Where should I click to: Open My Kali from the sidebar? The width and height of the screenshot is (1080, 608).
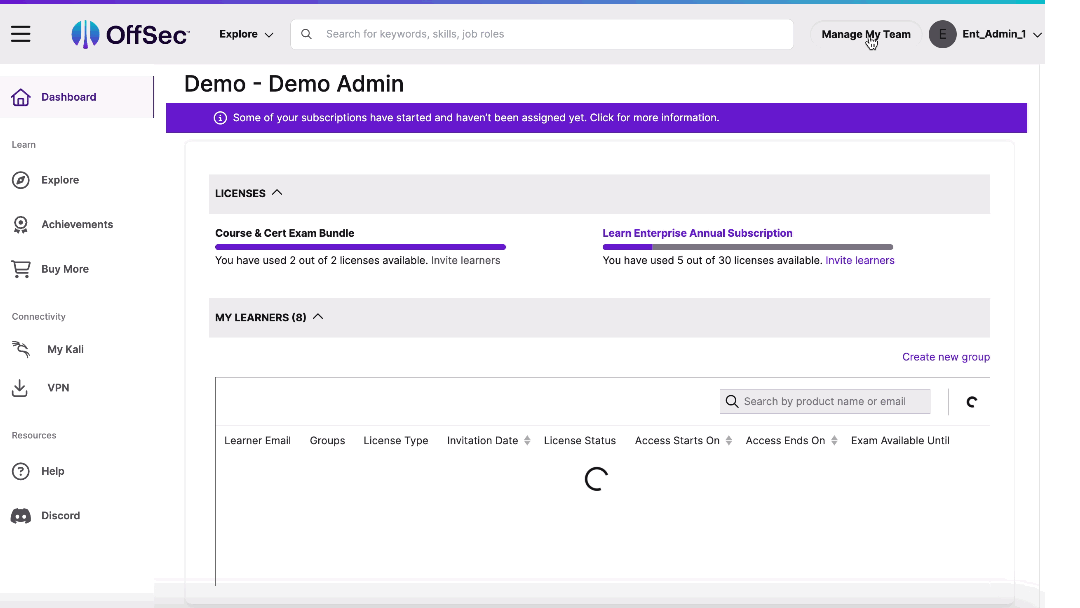pyautogui.click(x=64, y=349)
